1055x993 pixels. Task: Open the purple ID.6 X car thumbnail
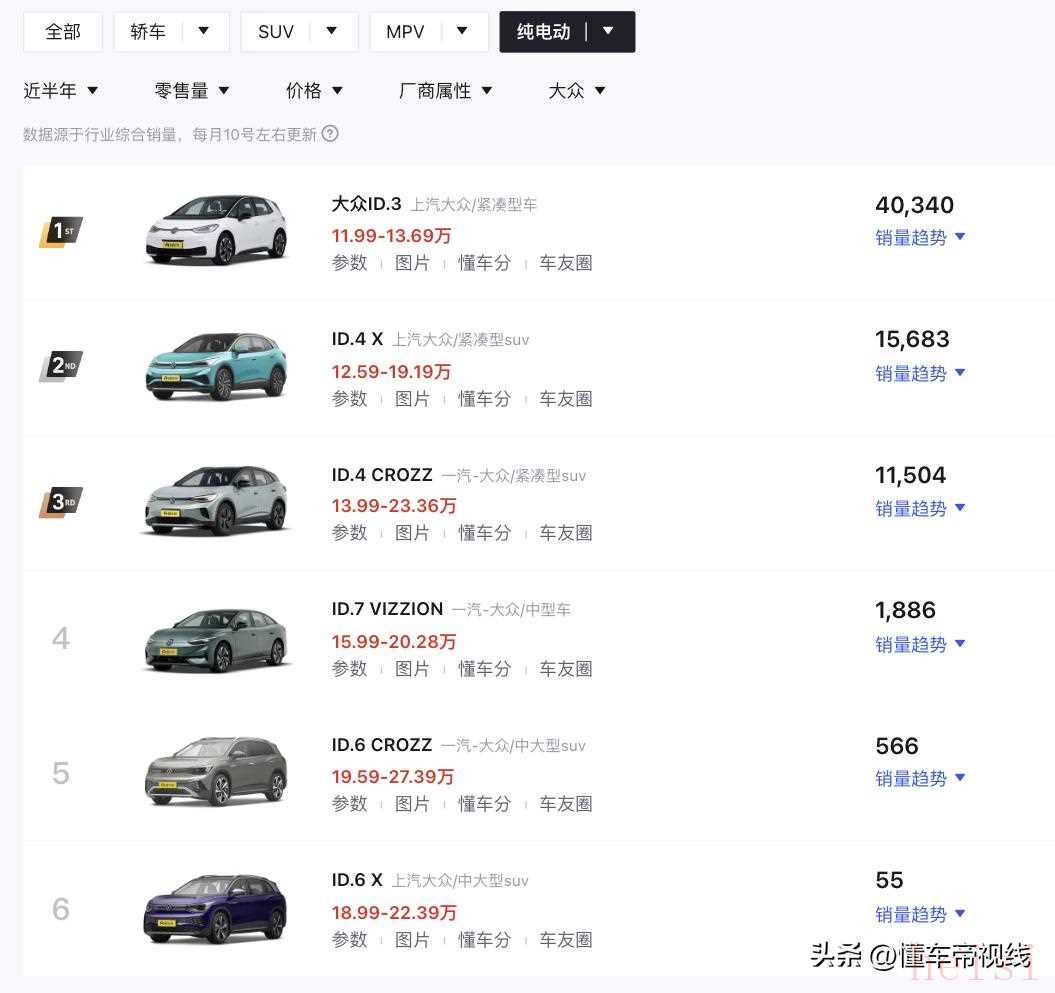point(217,908)
